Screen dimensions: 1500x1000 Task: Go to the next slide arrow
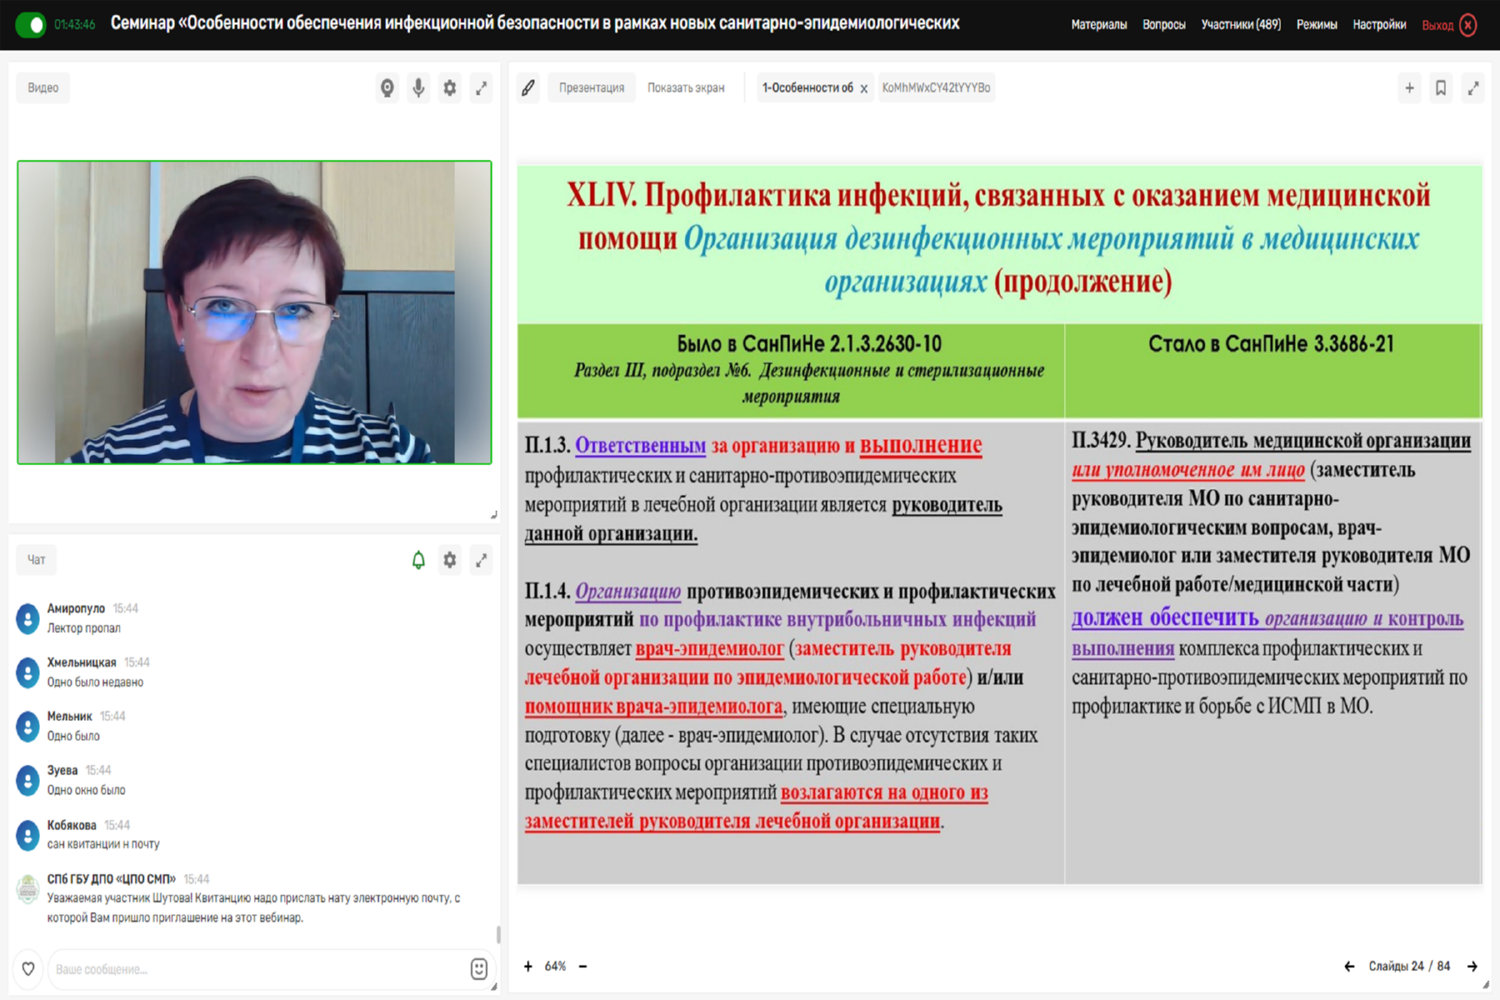[1472, 966]
